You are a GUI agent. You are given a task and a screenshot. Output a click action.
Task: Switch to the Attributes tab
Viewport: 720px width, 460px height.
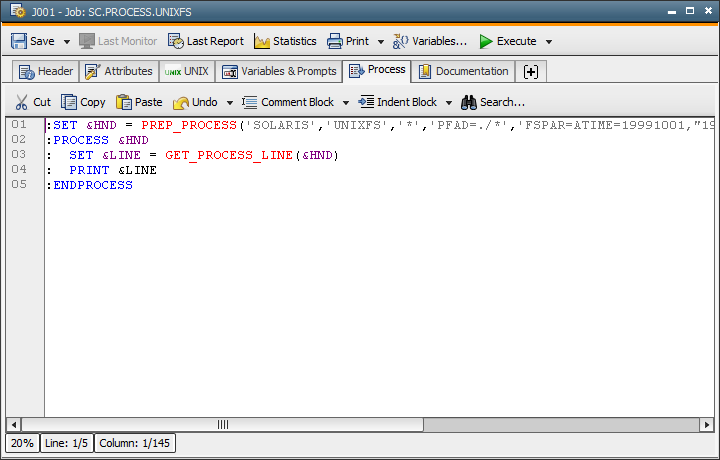point(119,71)
